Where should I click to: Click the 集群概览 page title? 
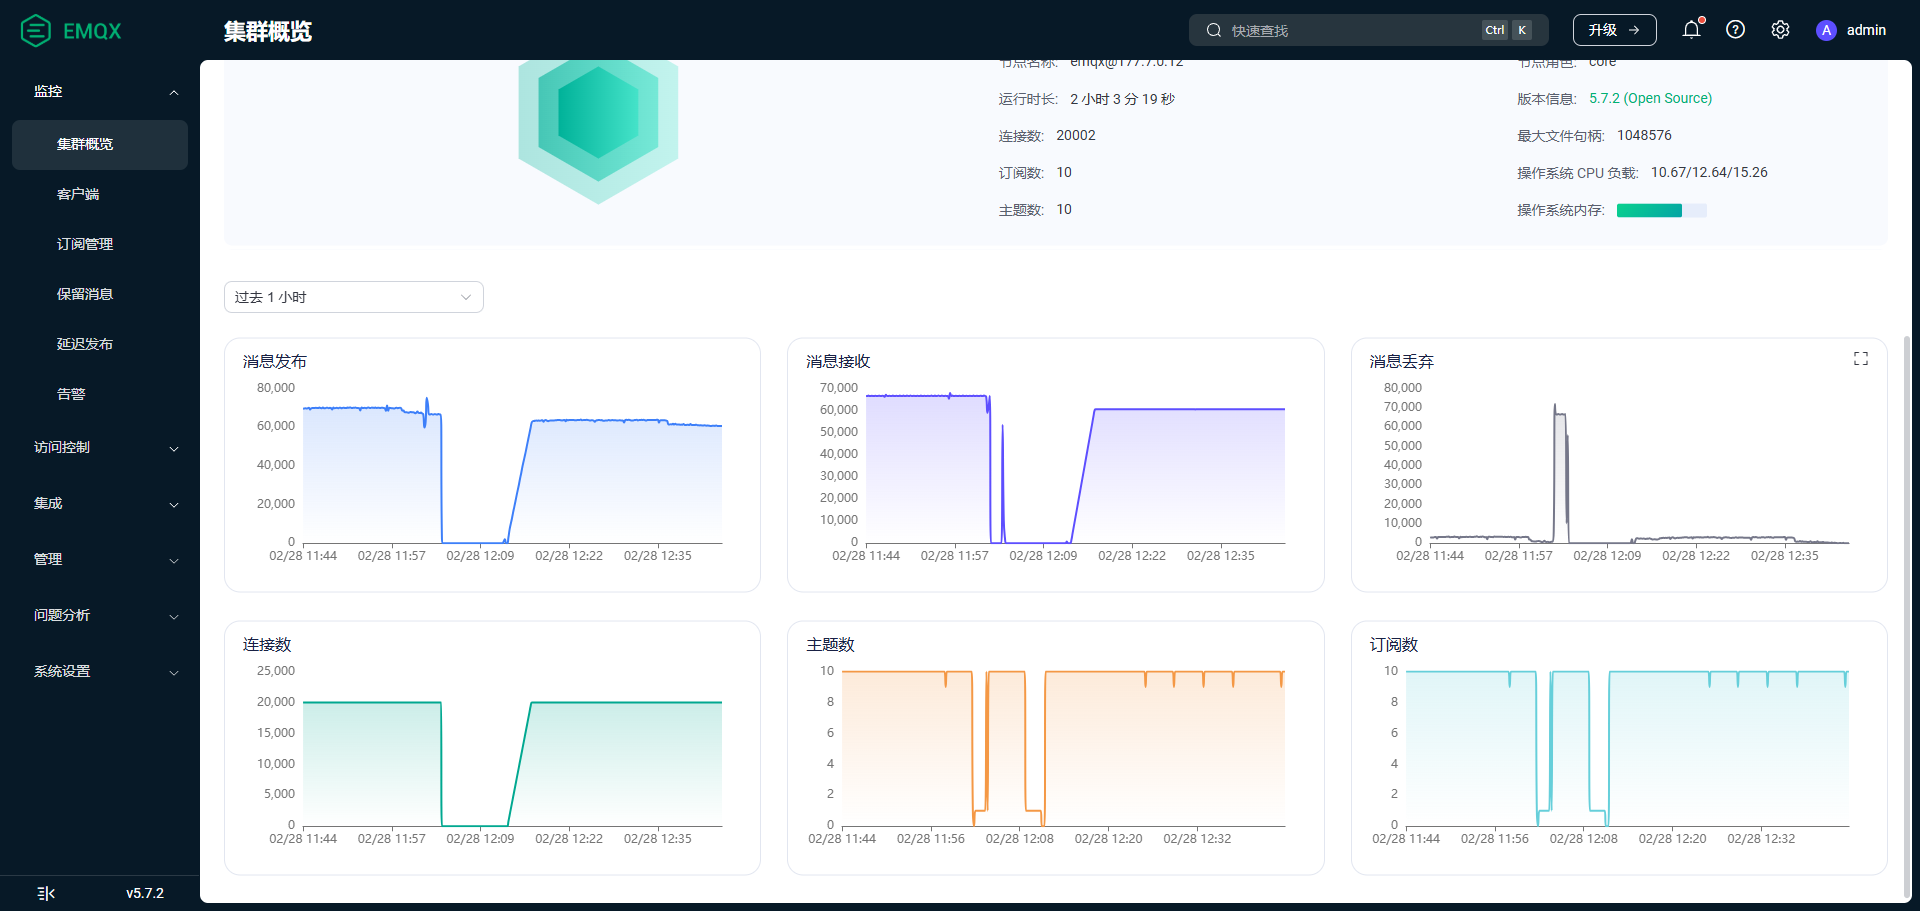click(268, 31)
